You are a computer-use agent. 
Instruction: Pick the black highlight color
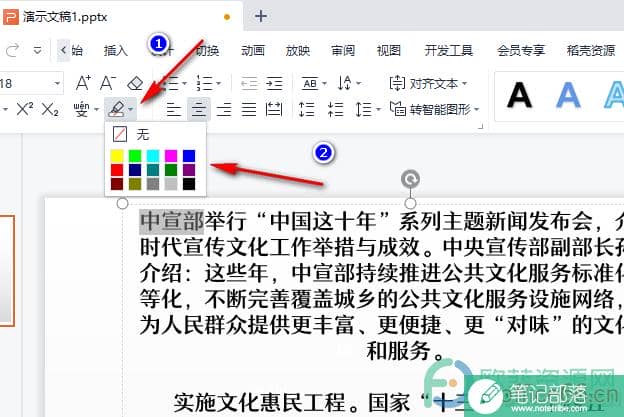[x=189, y=184]
